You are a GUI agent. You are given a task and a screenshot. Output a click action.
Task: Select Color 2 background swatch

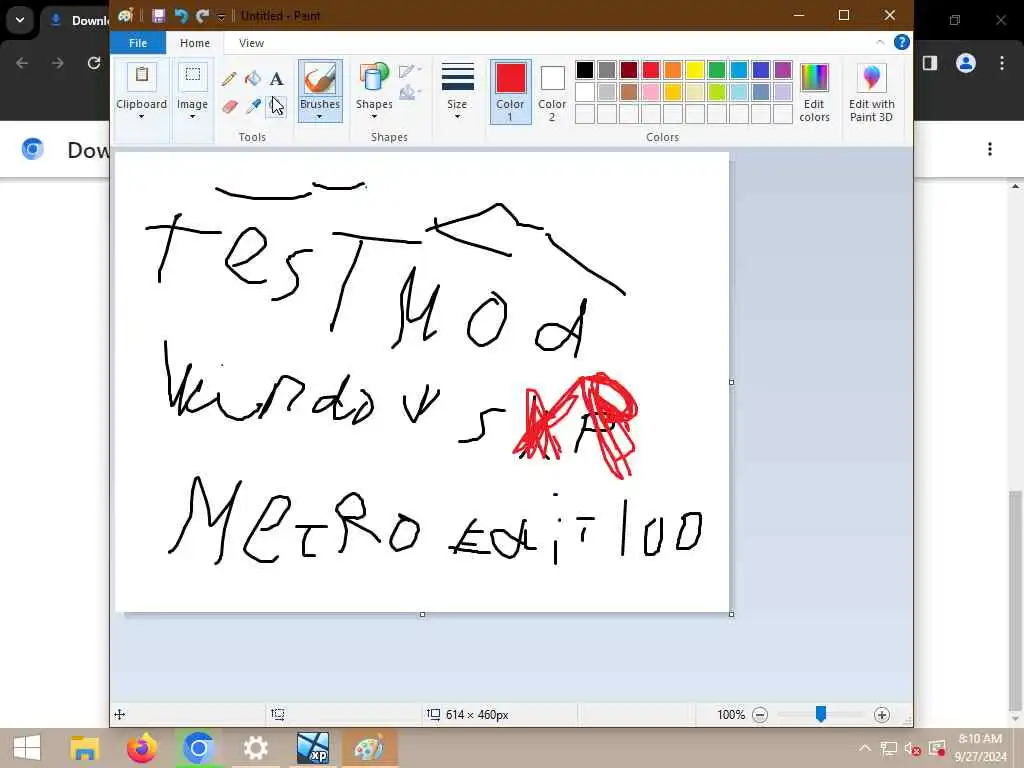(552, 91)
